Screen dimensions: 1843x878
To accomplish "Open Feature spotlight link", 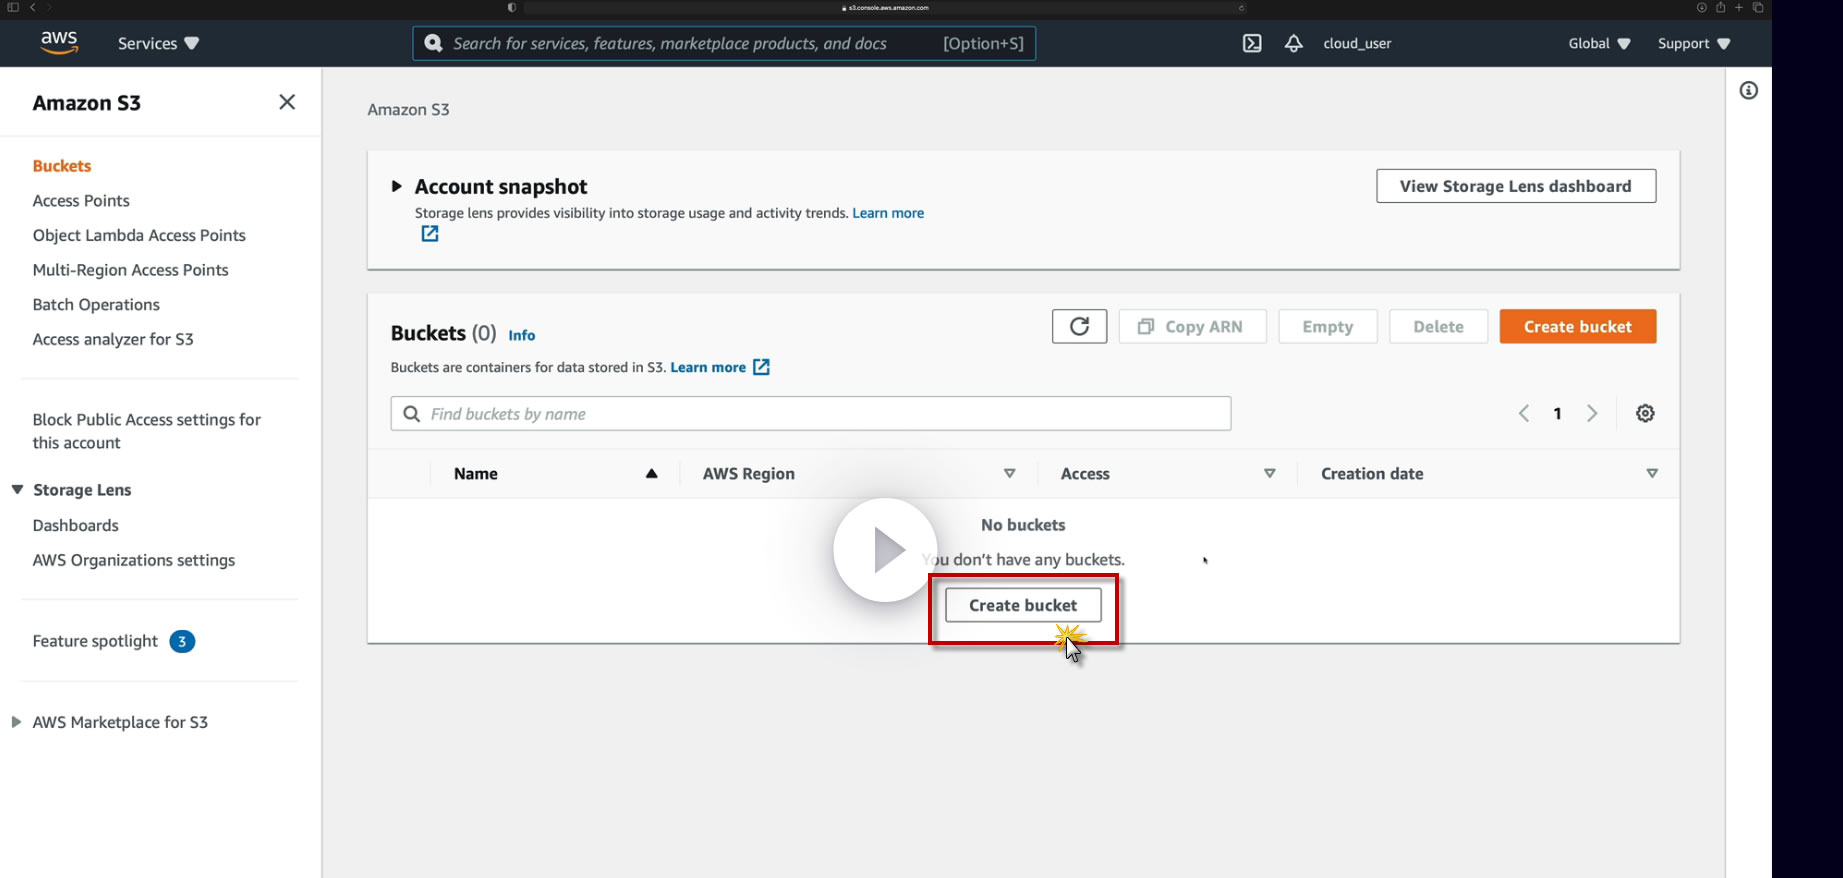I will [95, 641].
